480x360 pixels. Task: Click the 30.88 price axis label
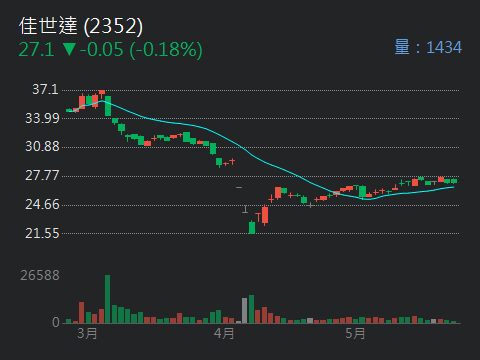tap(42, 146)
